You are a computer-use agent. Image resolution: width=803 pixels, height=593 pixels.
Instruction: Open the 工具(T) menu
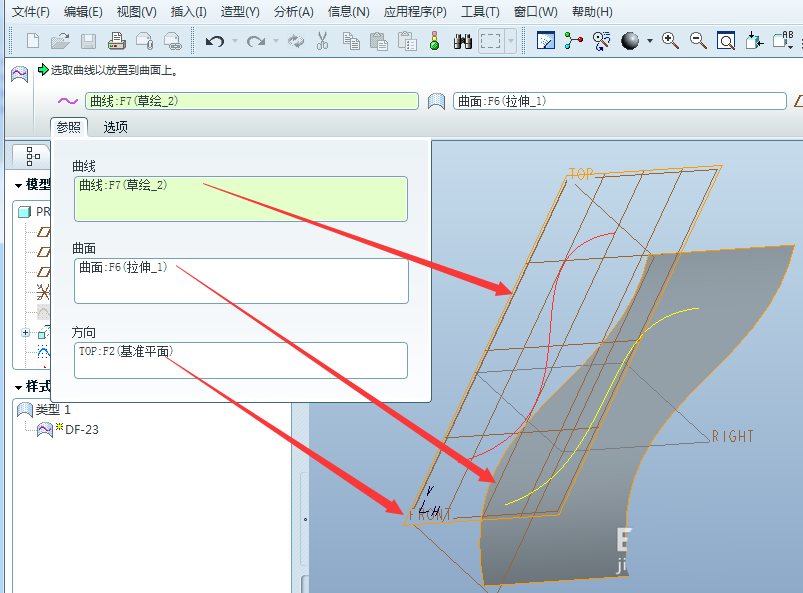[x=480, y=12]
